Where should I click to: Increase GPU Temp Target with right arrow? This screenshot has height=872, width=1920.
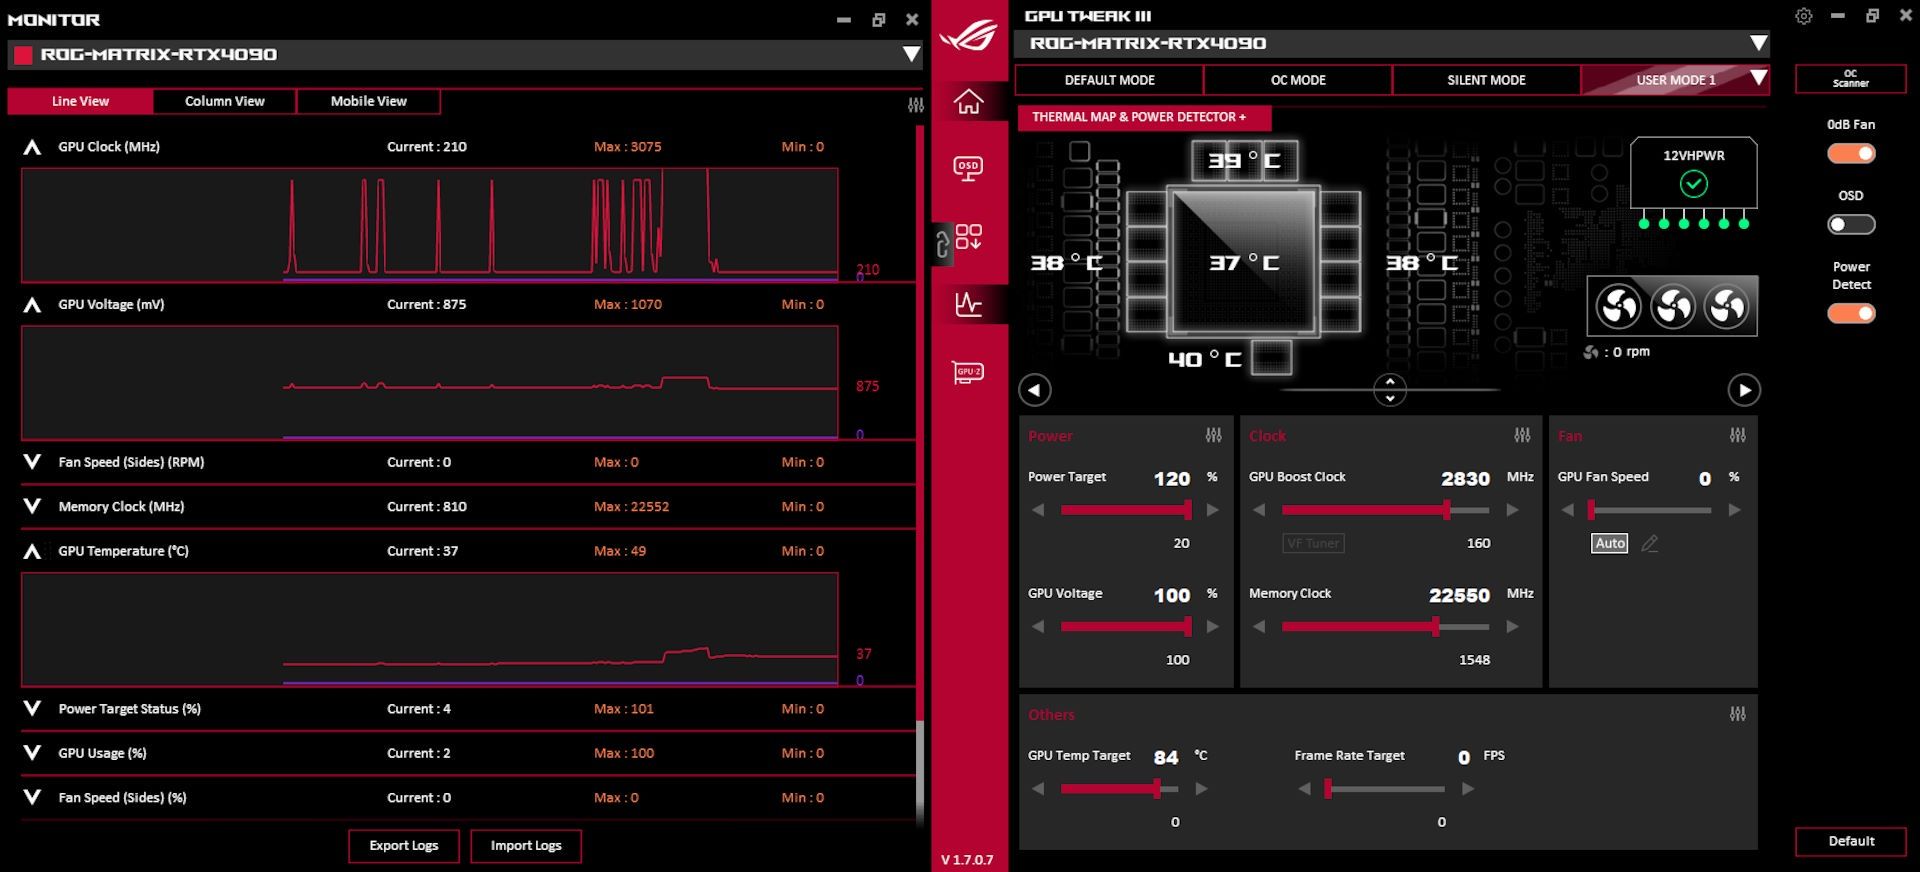pyautogui.click(x=1201, y=789)
